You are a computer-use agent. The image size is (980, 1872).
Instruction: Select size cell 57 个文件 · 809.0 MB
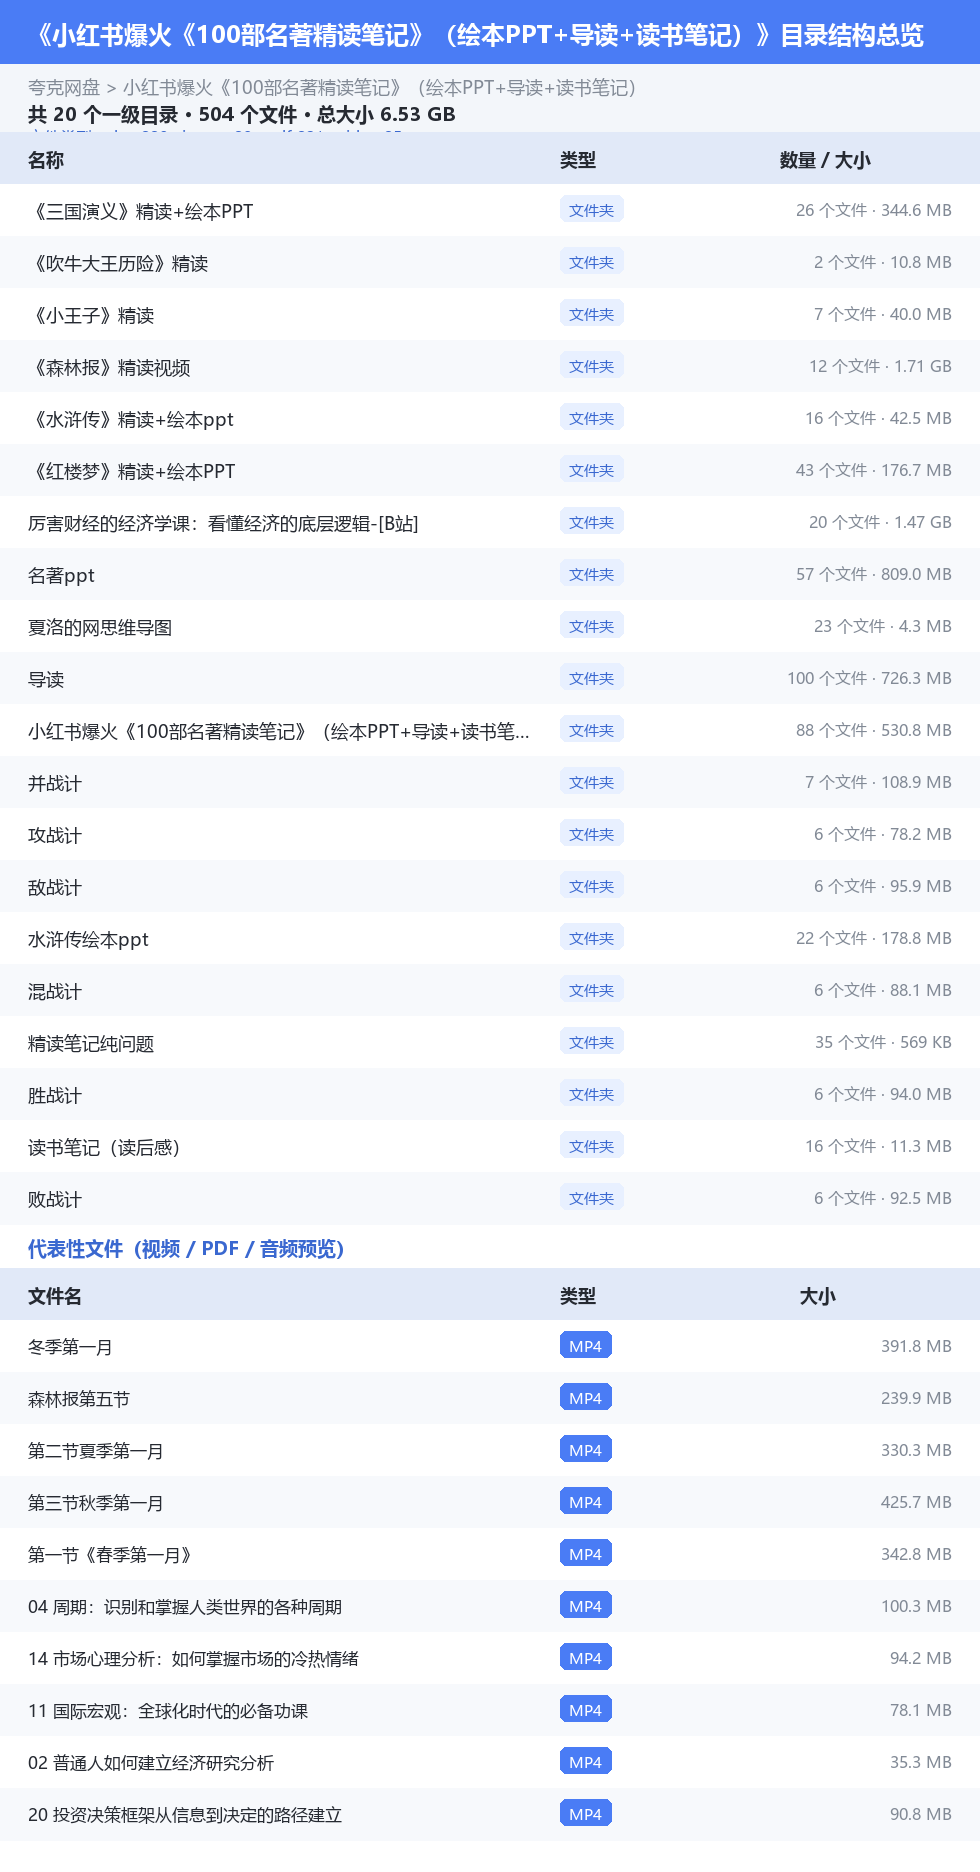pos(874,574)
